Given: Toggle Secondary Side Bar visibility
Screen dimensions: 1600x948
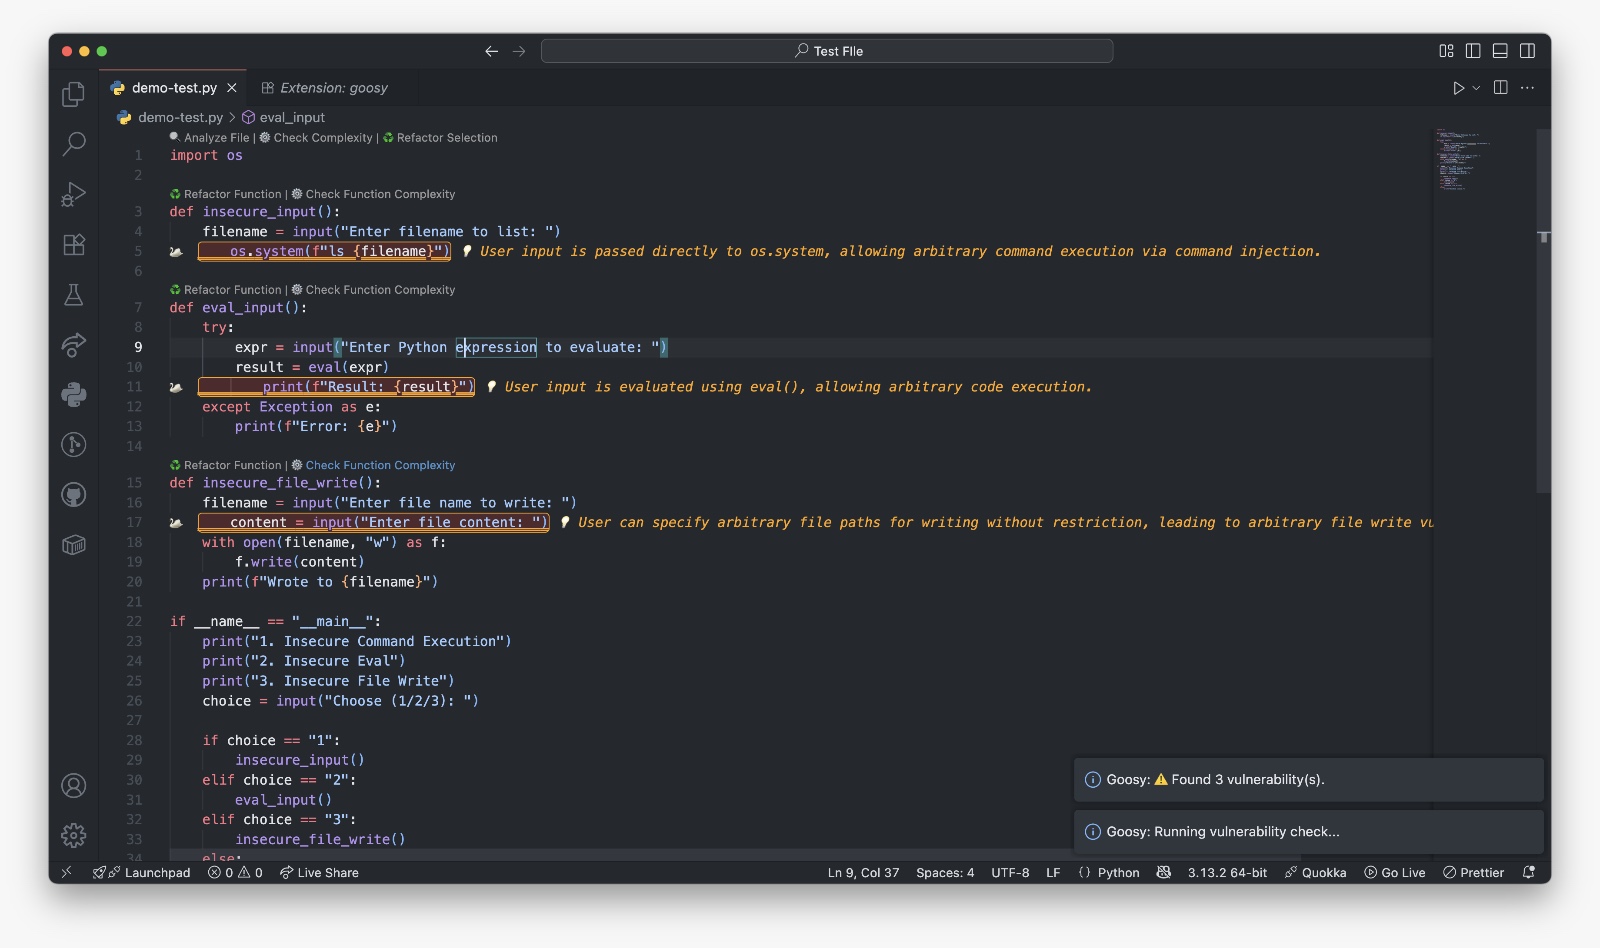Looking at the screenshot, I should click(1527, 51).
